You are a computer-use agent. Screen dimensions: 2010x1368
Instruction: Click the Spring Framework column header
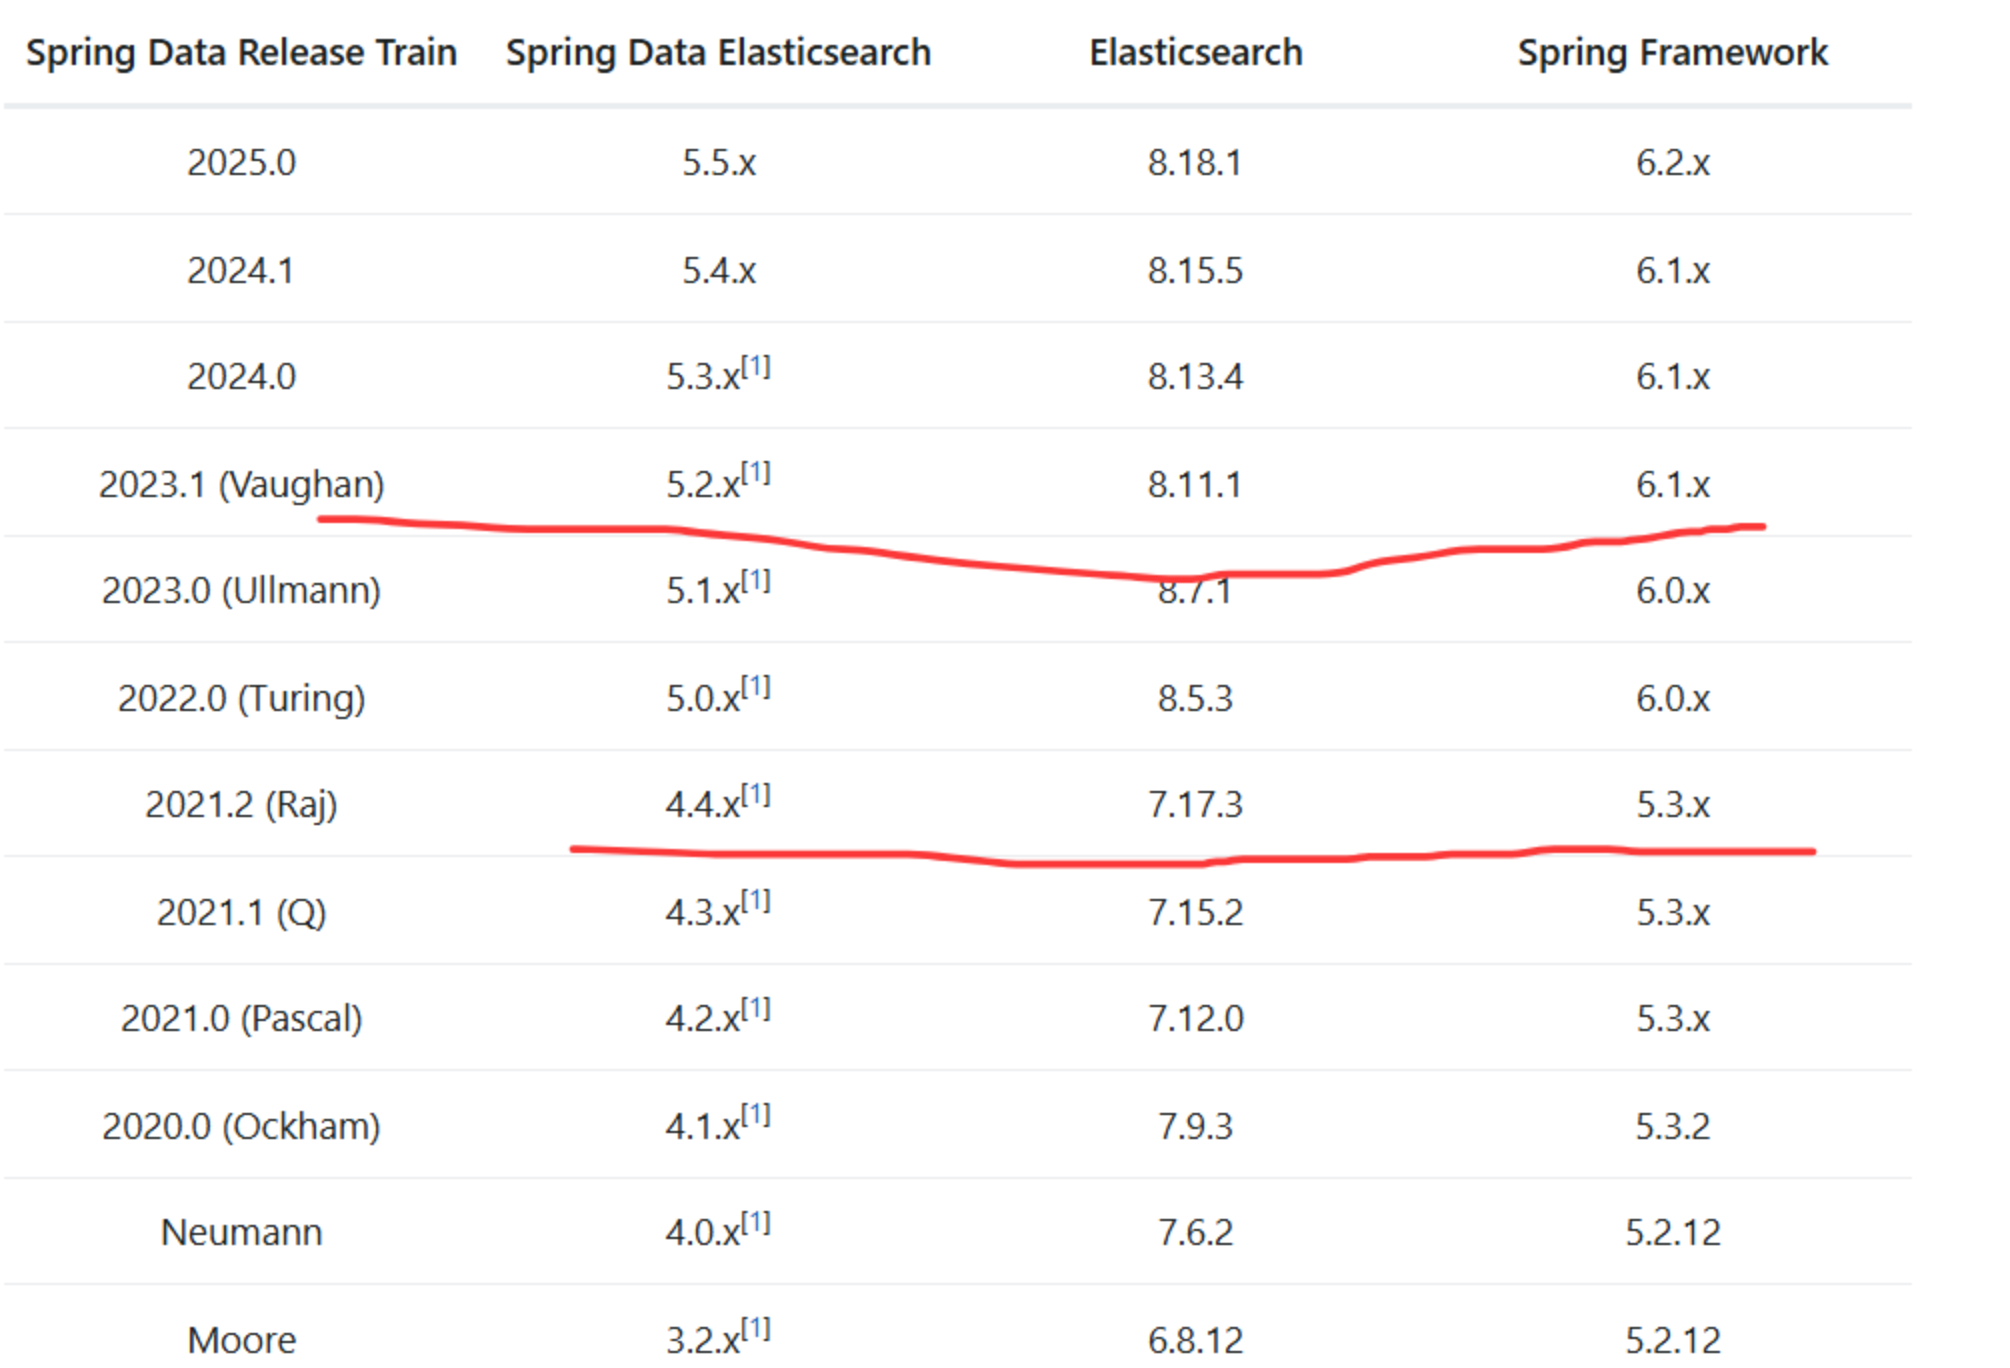tap(1672, 52)
